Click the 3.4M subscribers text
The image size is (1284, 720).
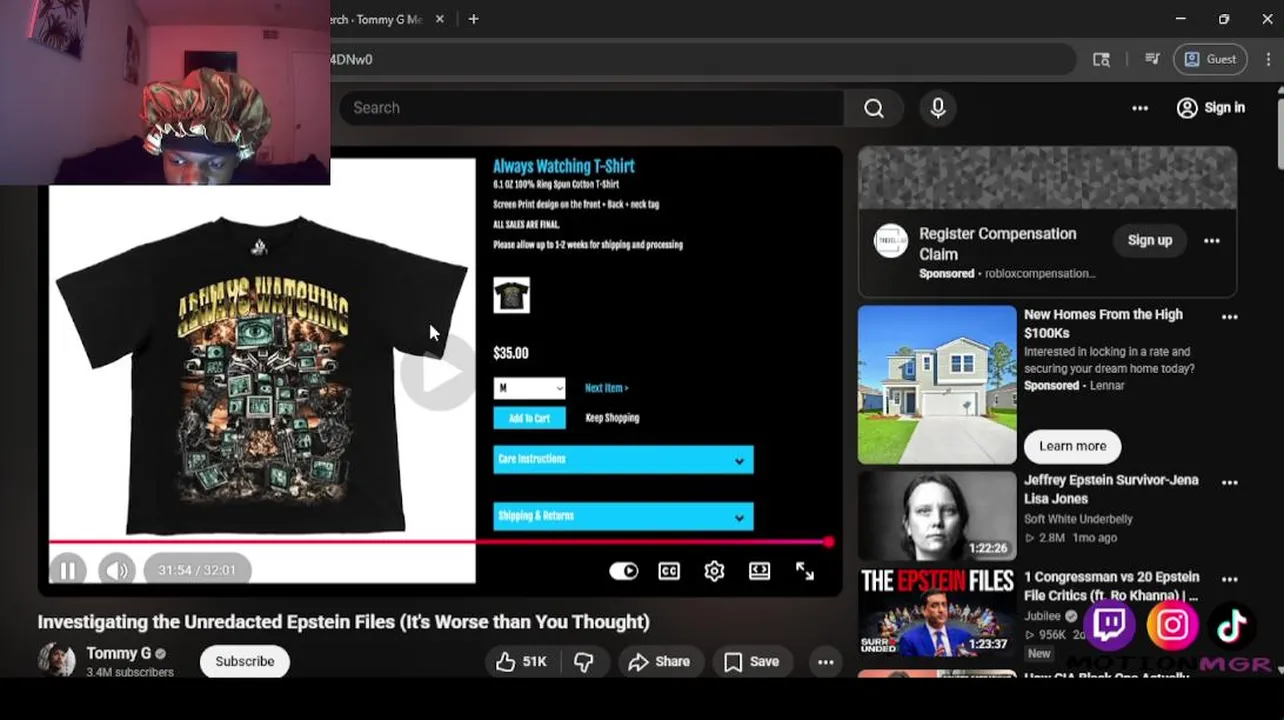tap(130, 673)
